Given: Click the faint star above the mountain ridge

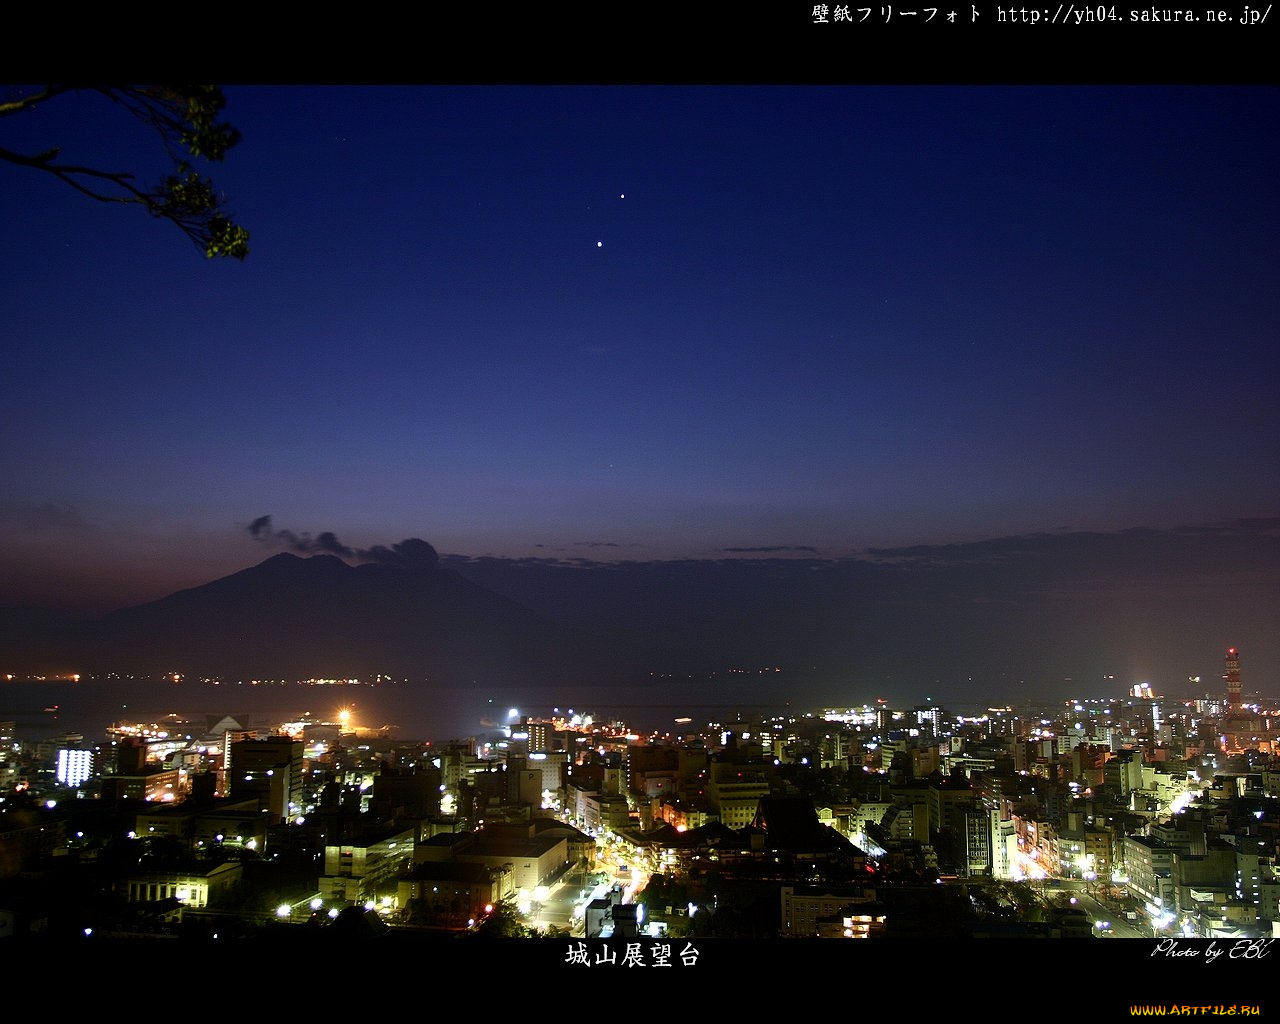Looking at the screenshot, I should [612, 466].
